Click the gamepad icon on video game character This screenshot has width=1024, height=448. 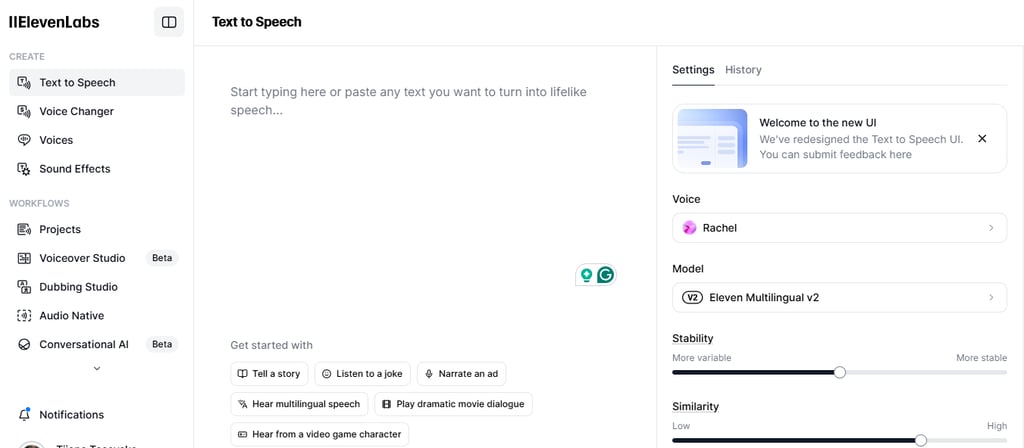coord(242,434)
